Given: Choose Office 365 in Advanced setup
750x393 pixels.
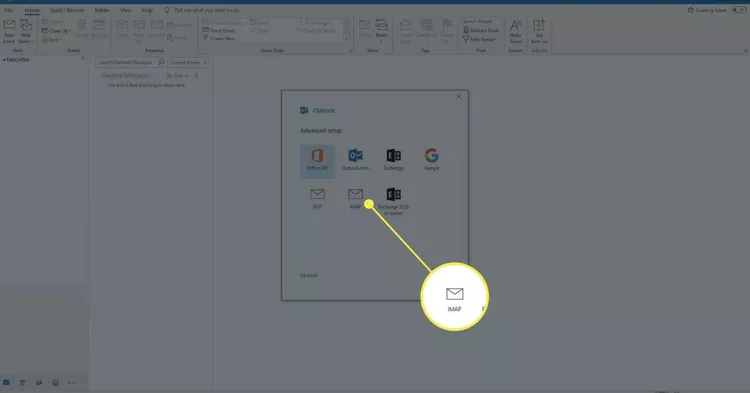Looking at the screenshot, I should [317, 161].
